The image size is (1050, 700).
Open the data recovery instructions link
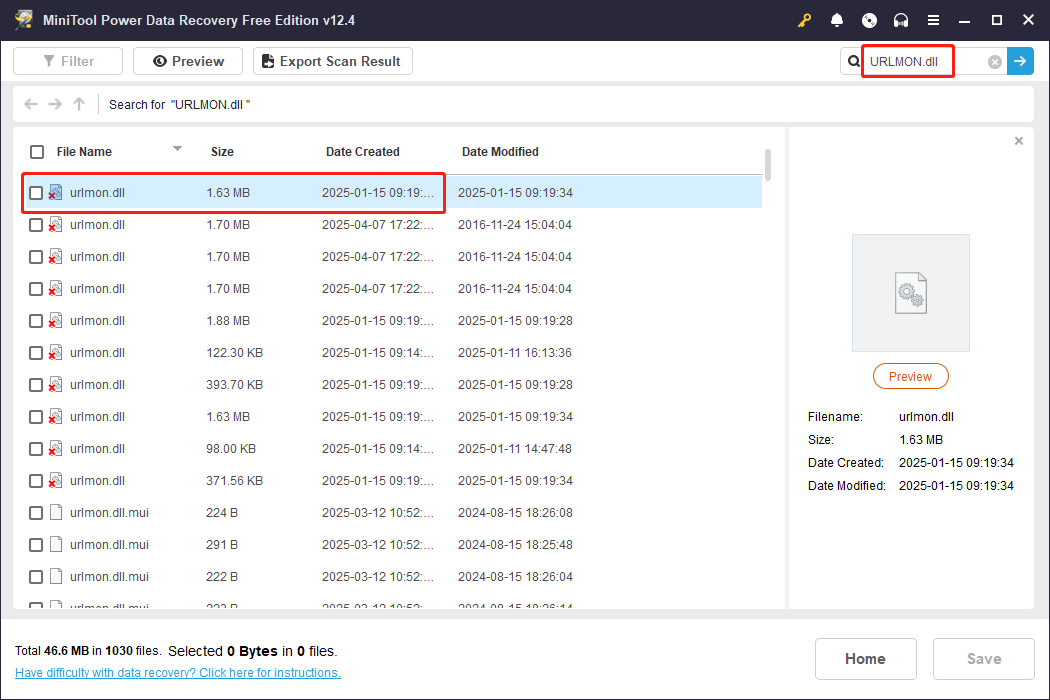click(x=178, y=673)
